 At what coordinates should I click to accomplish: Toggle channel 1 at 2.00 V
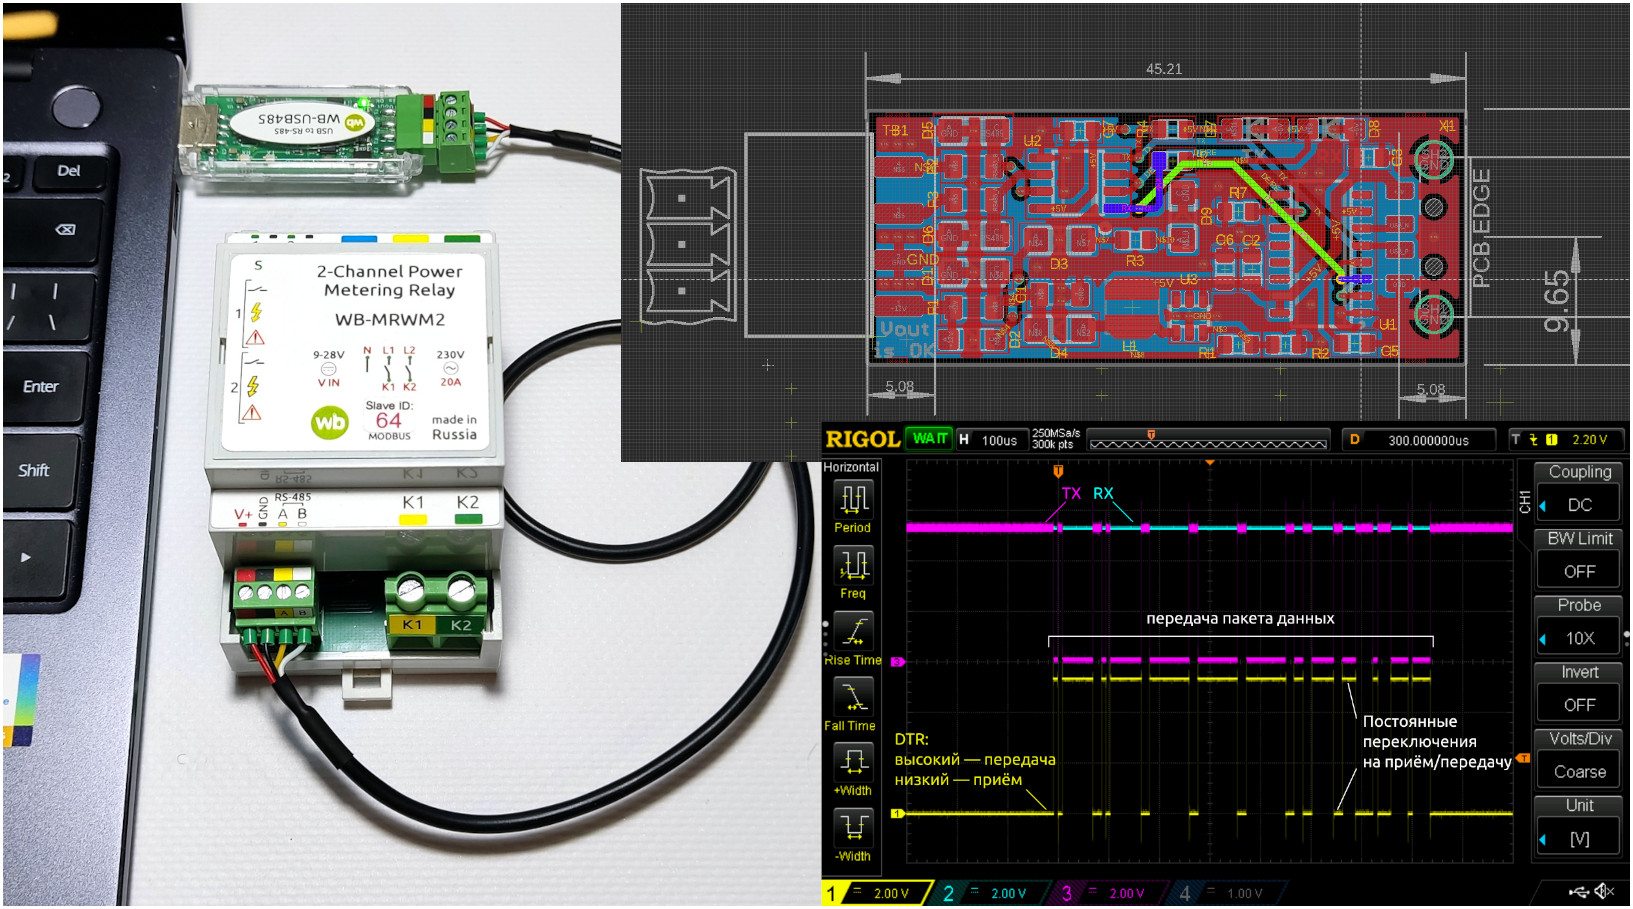click(877, 893)
